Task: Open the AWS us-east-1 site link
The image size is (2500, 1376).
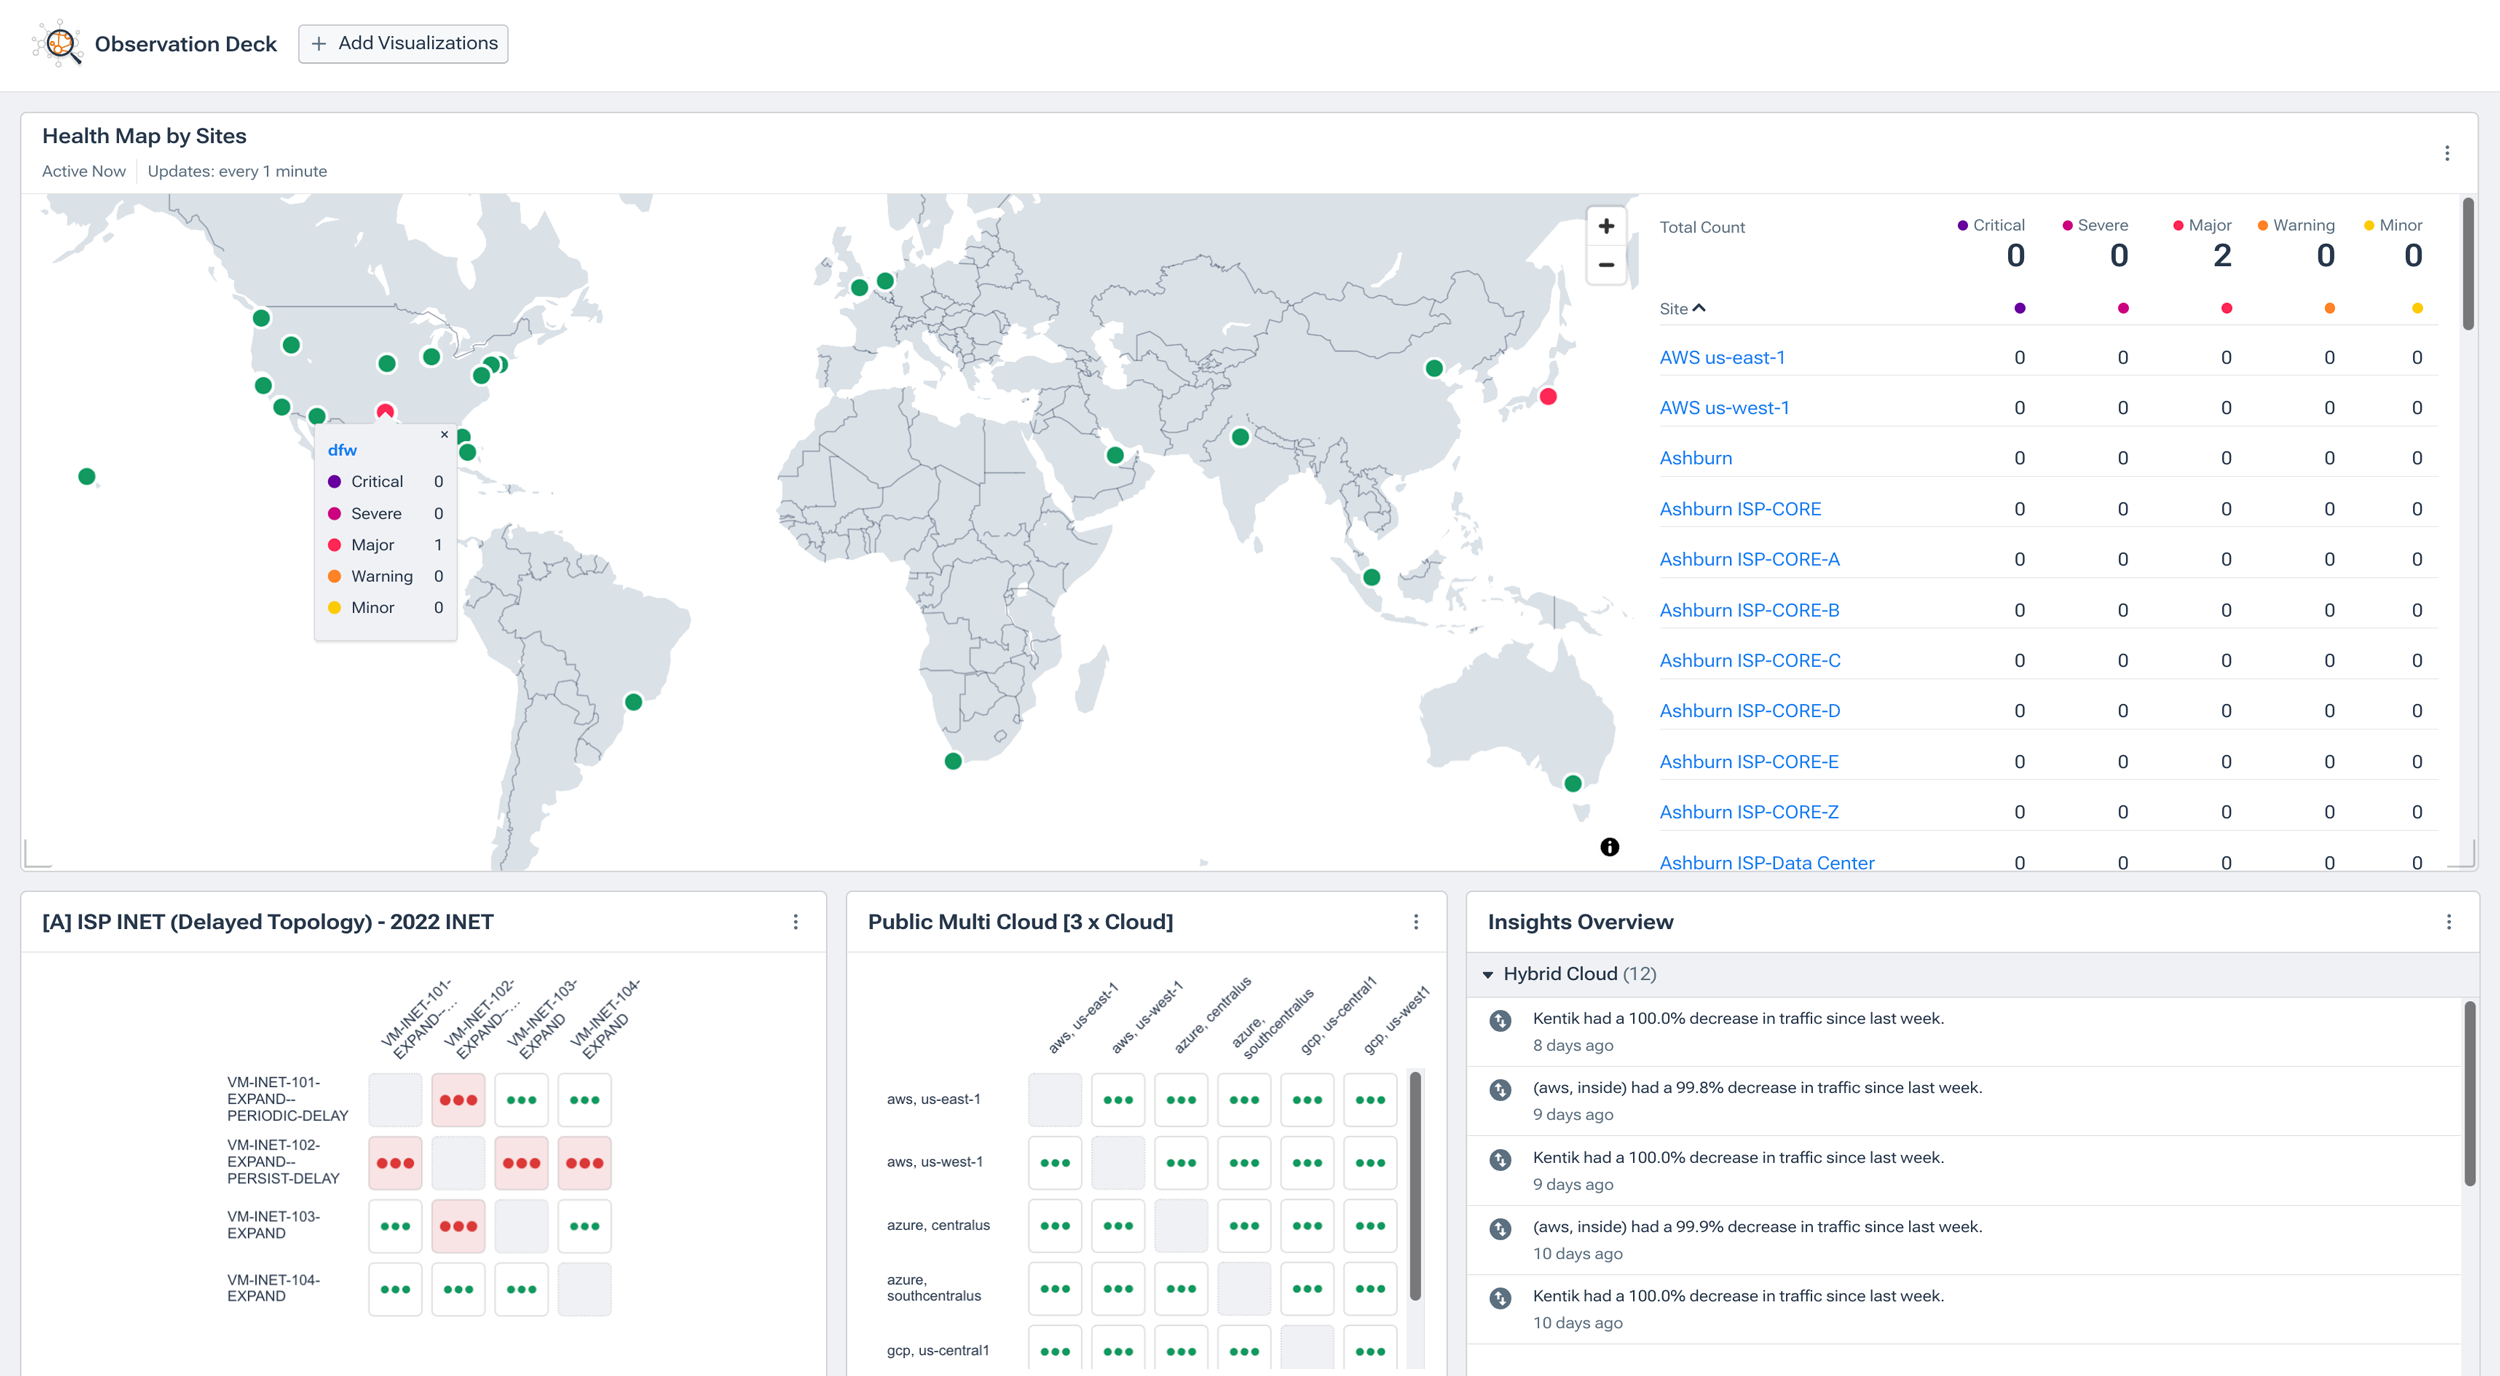Action: click(x=1721, y=357)
